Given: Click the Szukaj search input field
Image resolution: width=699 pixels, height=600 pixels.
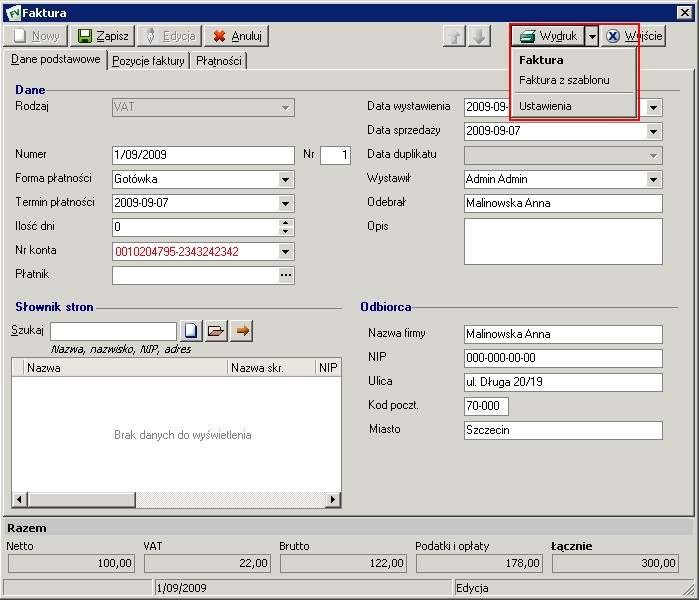Looking at the screenshot, I should [113, 331].
